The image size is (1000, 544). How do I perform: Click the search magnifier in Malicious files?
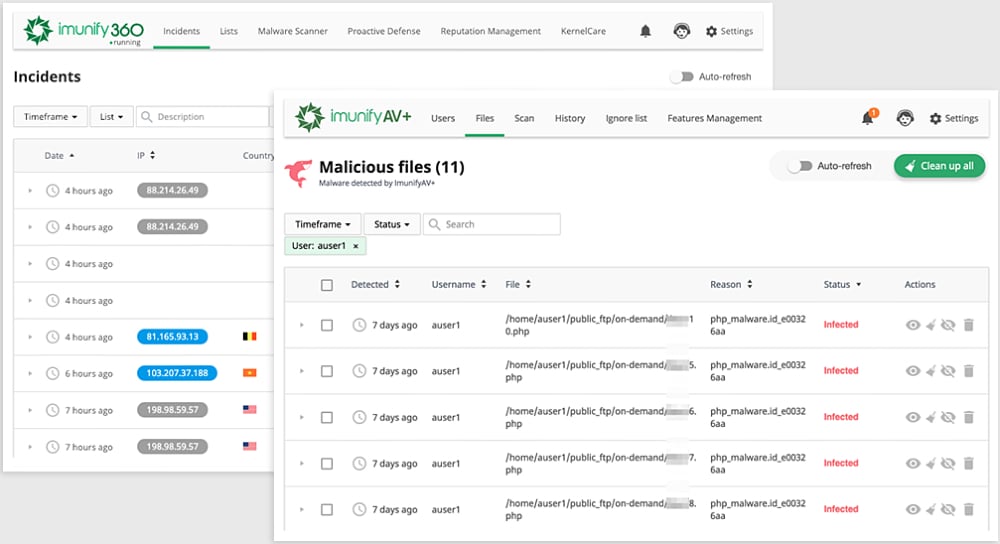click(434, 224)
